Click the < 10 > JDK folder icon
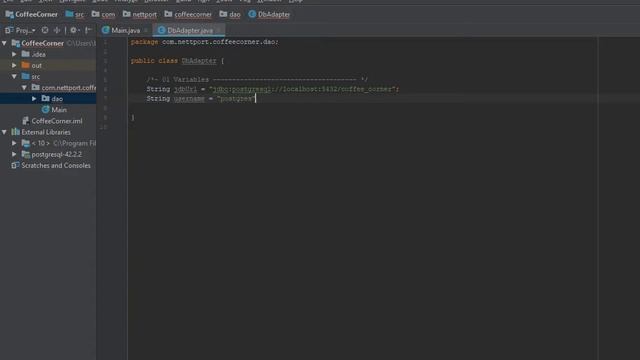The height and width of the screenshot is (360, 640). (26, 143)
